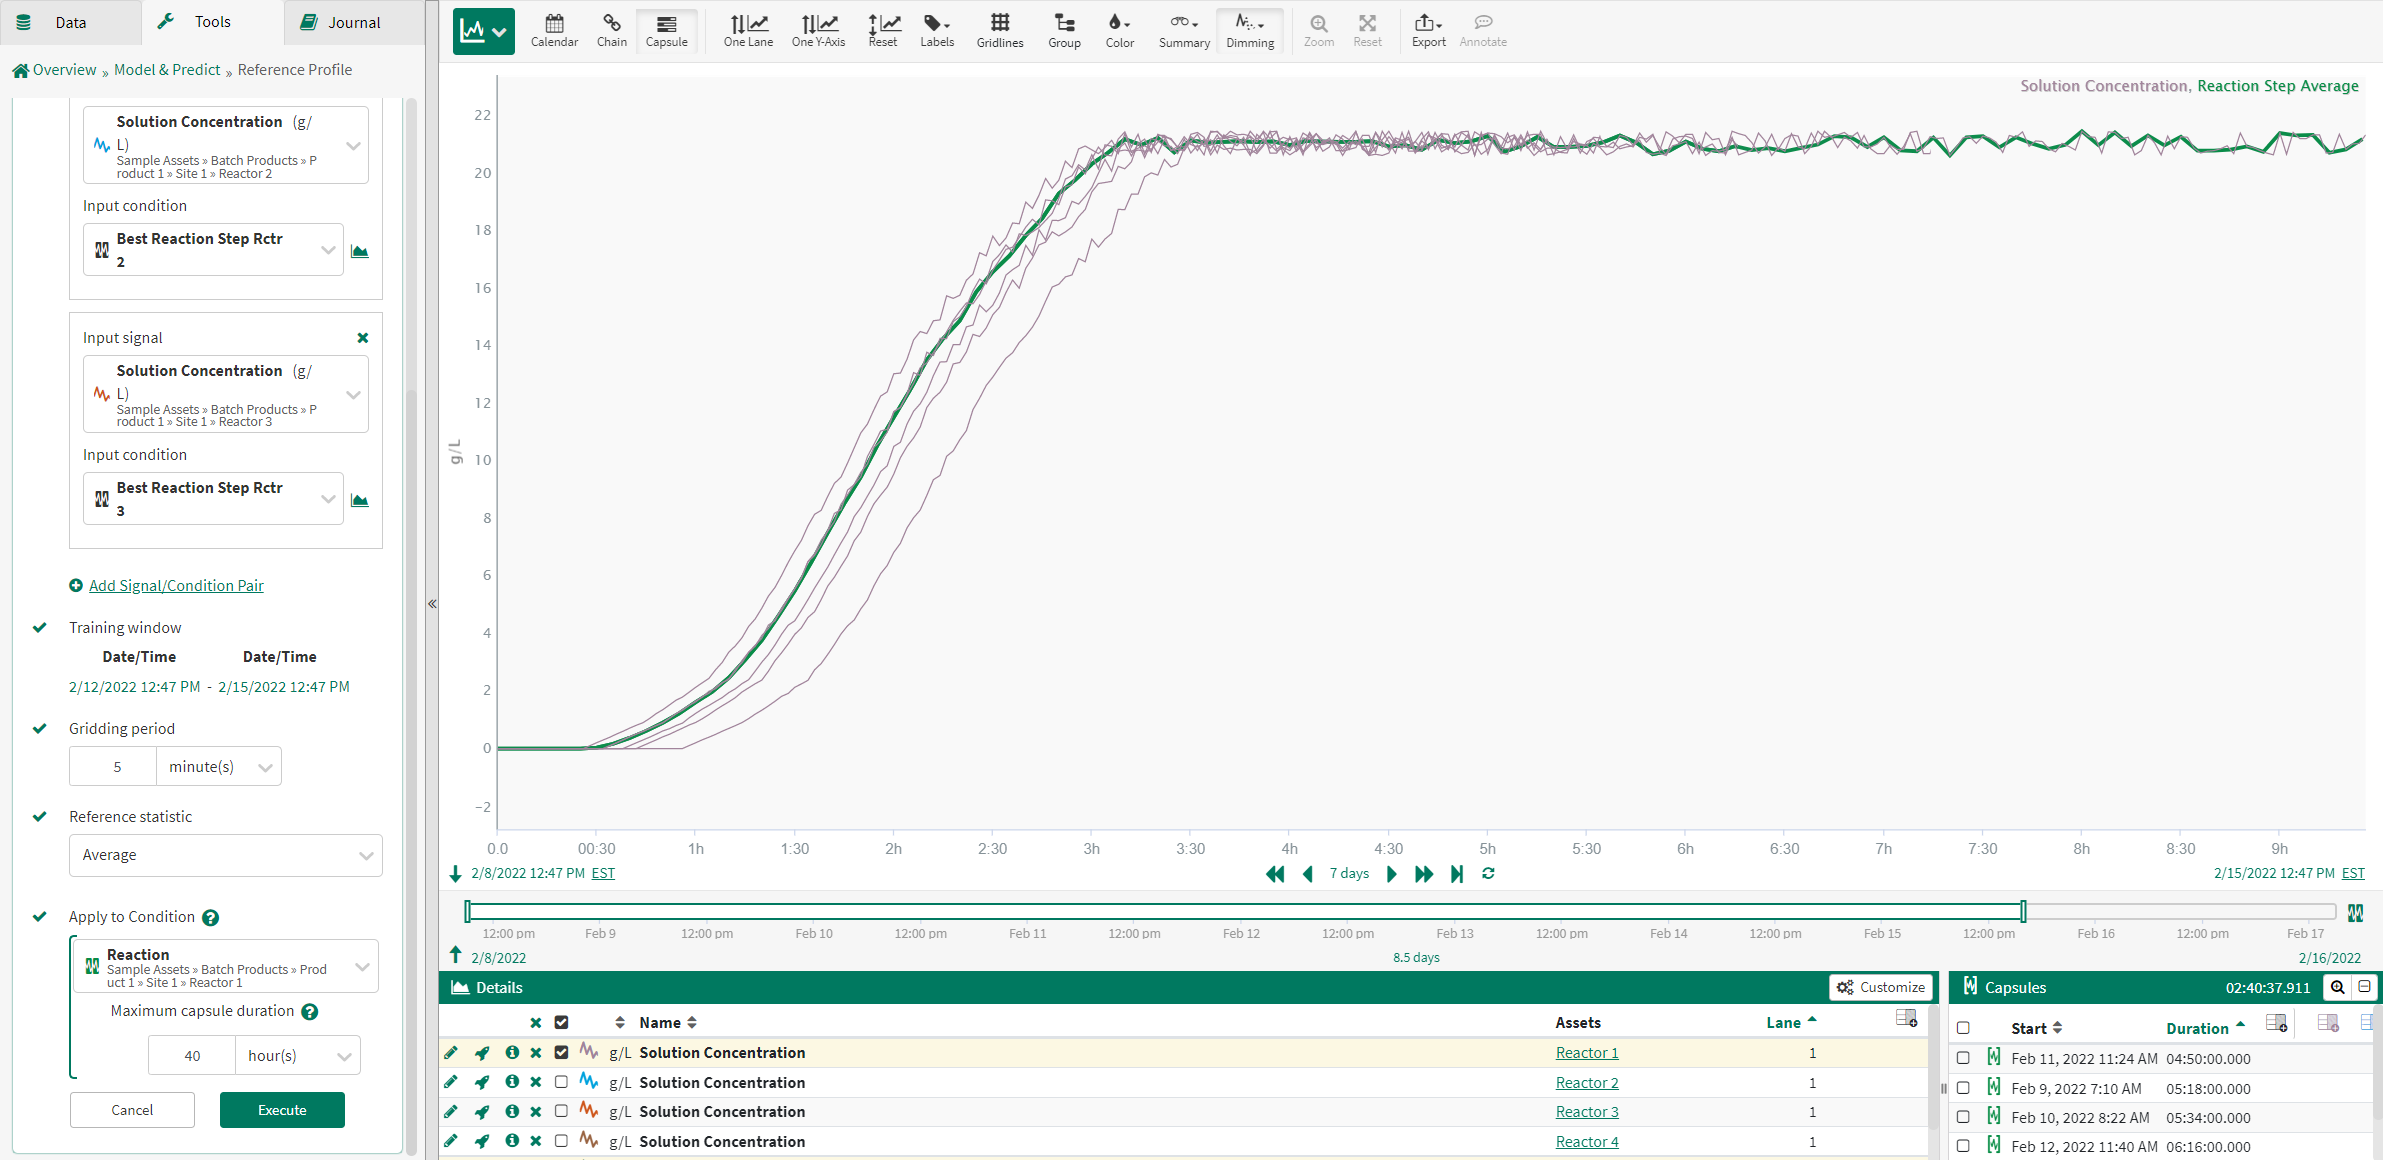Remove the Reactor 3 input signal pair
Image resolution: width=2383 pixels, height=1160 pixels.
point(363,338)
